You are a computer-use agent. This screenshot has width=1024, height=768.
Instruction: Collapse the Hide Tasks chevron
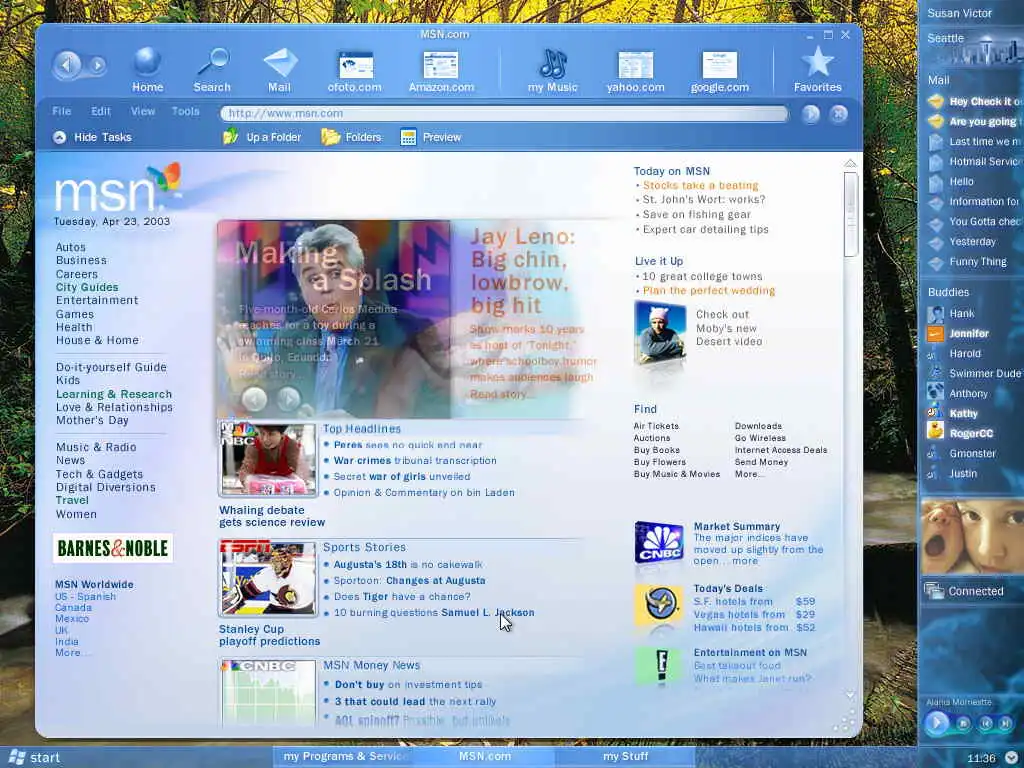[x=59, y=137]
